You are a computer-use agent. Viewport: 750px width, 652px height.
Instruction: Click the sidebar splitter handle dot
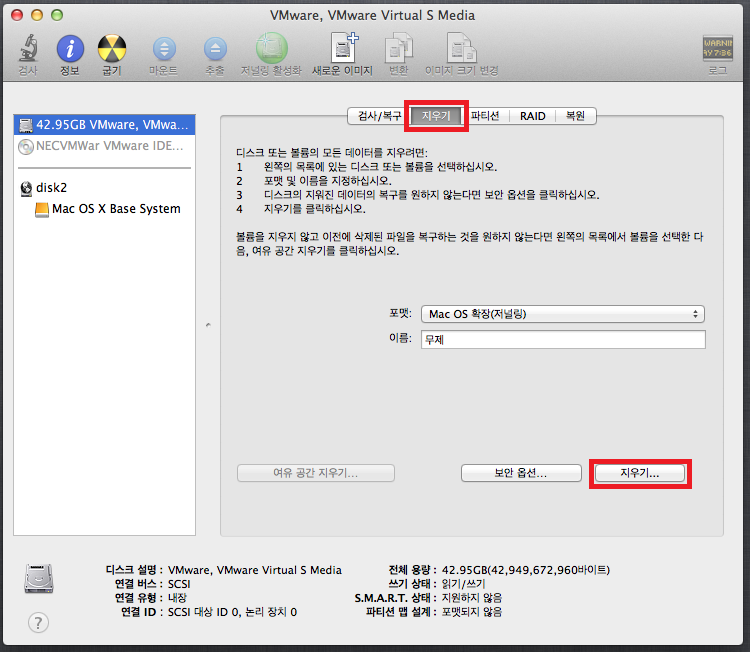click(208, 325)
